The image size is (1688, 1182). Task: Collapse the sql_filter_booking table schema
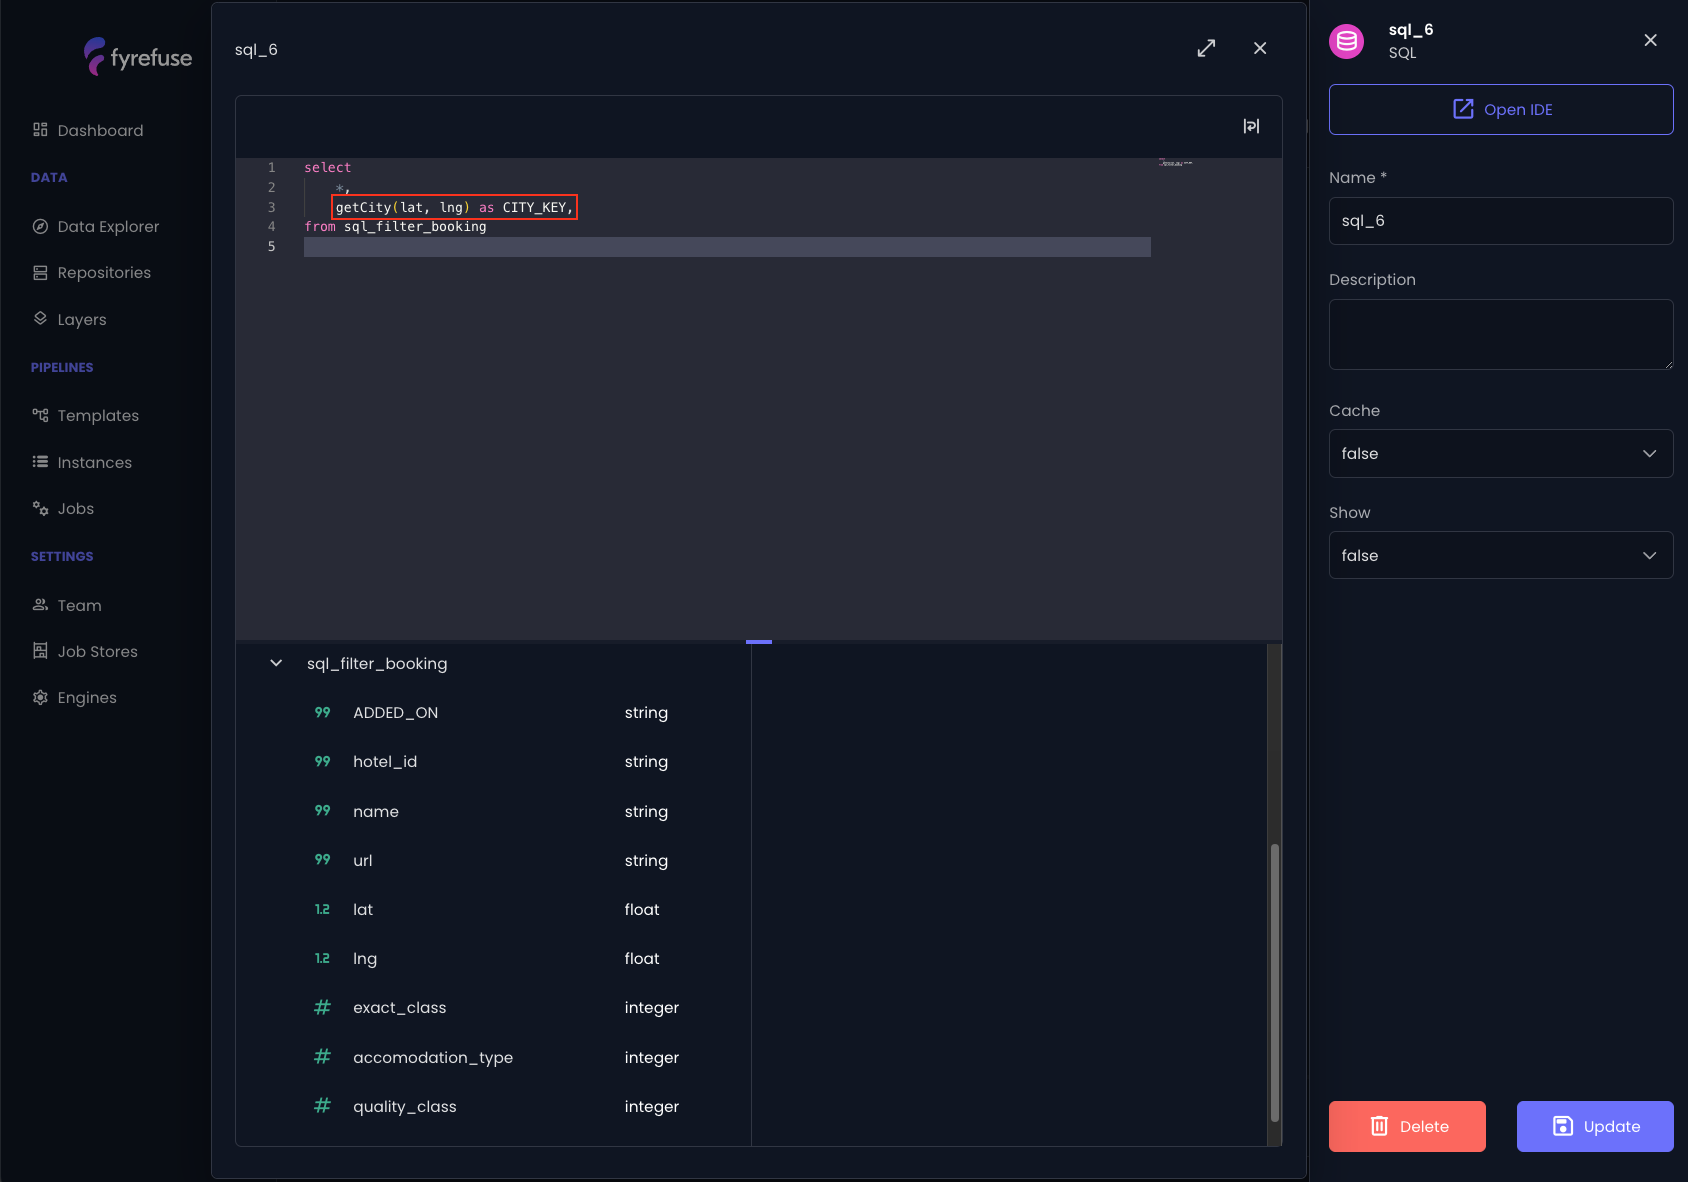click(276, 664)
